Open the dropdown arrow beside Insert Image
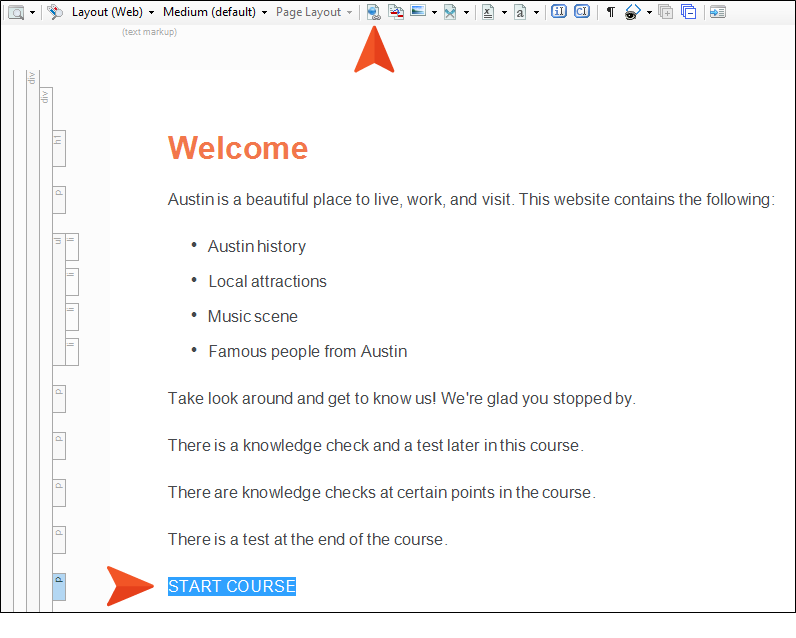 [433, 12]
